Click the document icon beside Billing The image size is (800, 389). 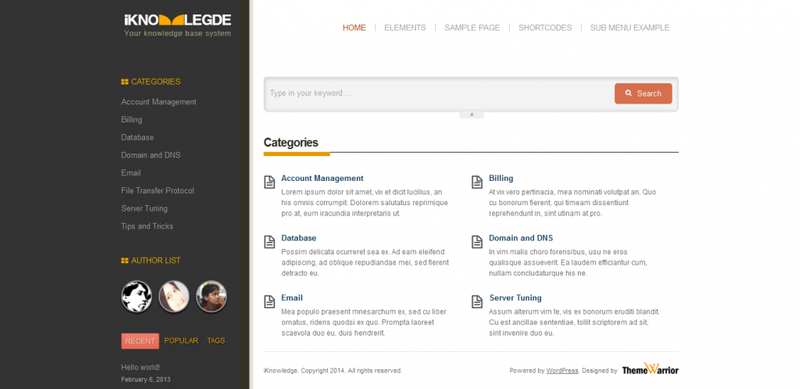coord(477,182)
